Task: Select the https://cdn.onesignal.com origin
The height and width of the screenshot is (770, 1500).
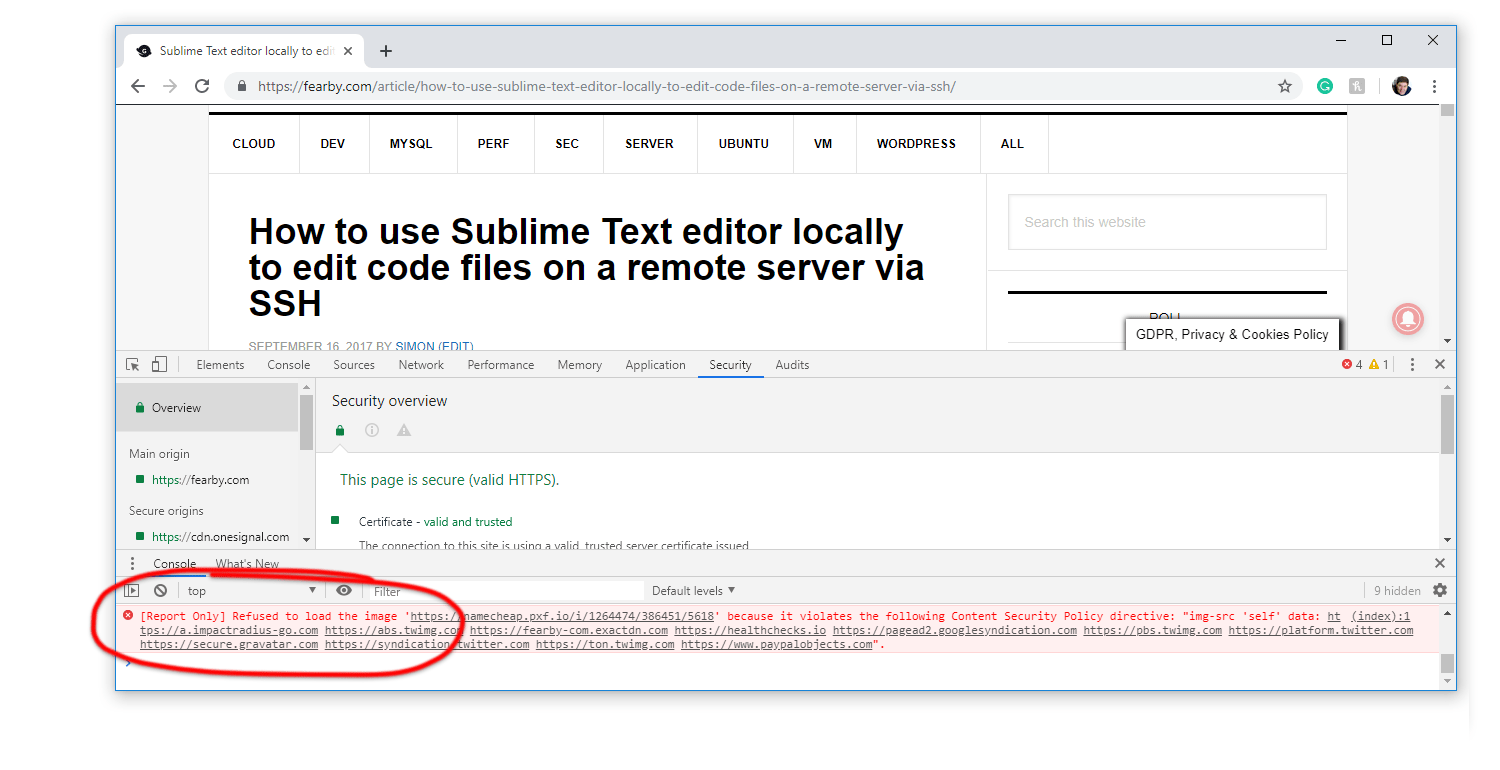Action: (x=220, y=537)
